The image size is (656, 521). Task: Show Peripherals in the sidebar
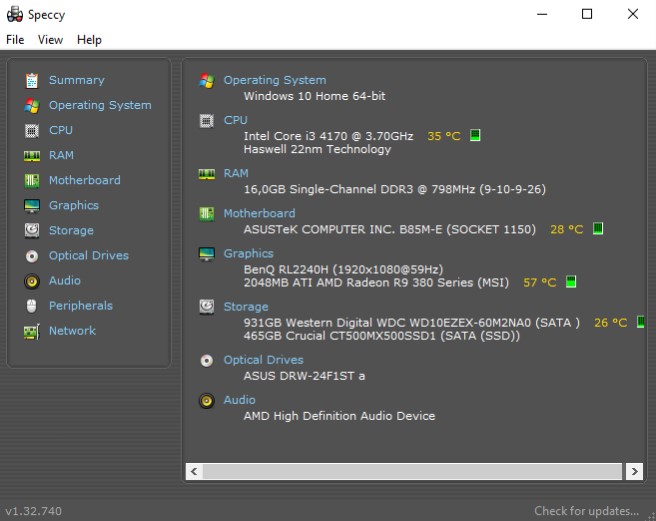coord(81,306)
